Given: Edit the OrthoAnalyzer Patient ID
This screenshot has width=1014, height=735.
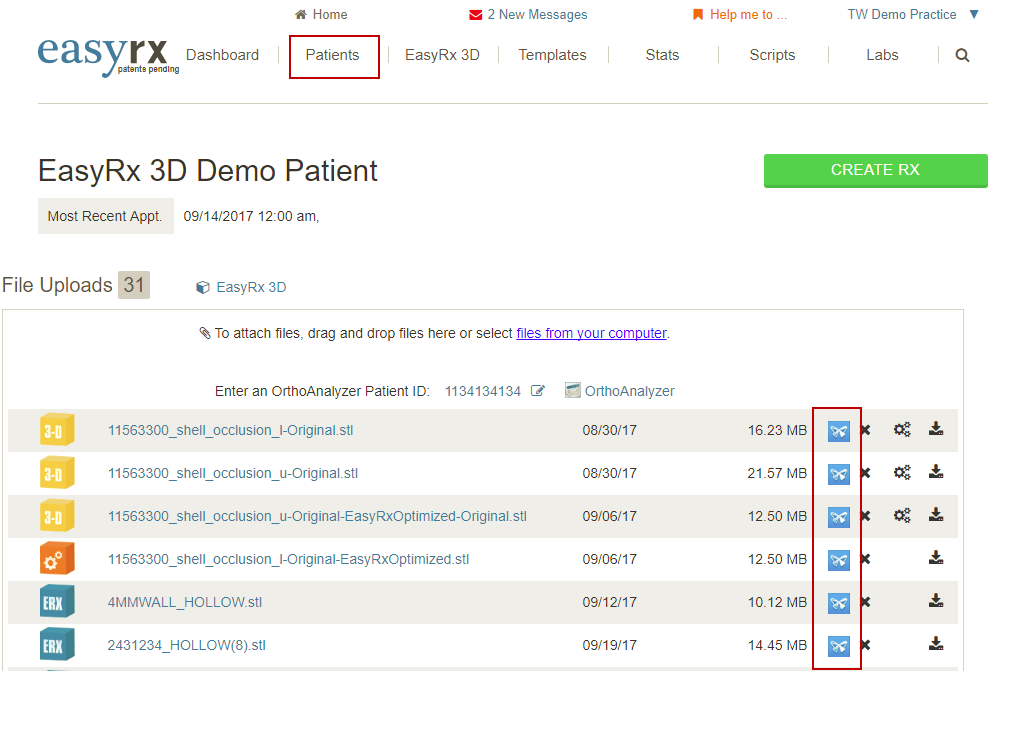Looking at the screenshot, I should (537, 390).
